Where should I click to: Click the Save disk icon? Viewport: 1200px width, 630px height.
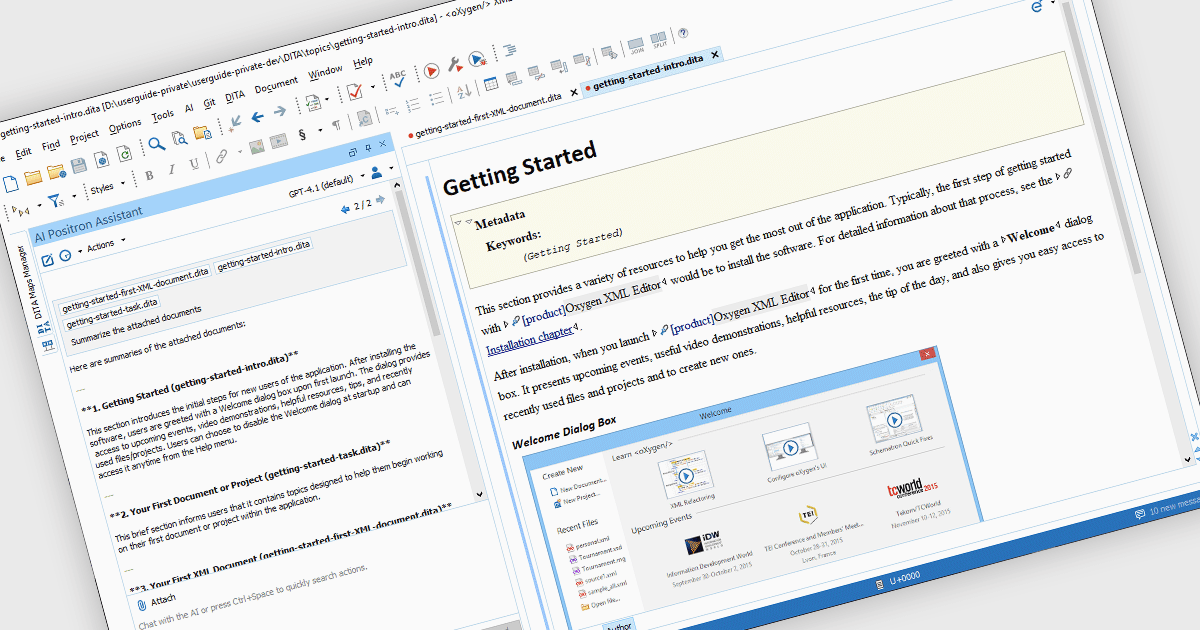(x=79, y=165)
